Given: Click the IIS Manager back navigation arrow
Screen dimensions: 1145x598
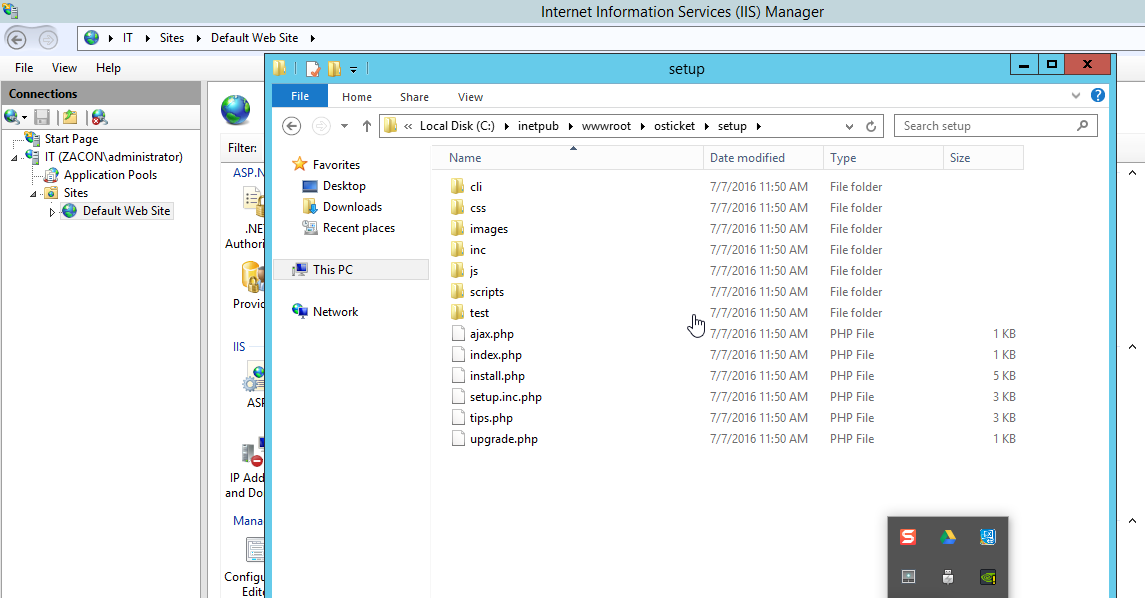Looking at the screenshot, I should coord(17,39).
